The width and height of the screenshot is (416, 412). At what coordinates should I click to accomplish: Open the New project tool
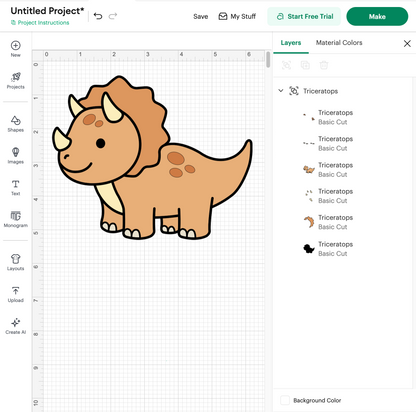coord(16,49)
